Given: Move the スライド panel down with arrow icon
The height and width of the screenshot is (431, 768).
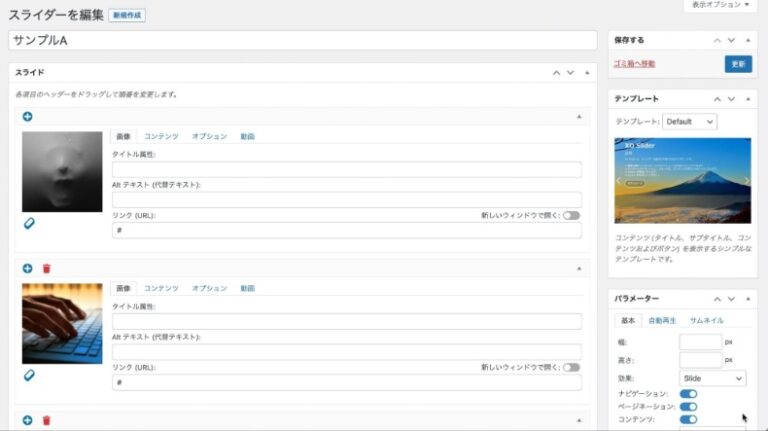Looking at the screenshot, I should click(570, 73).
